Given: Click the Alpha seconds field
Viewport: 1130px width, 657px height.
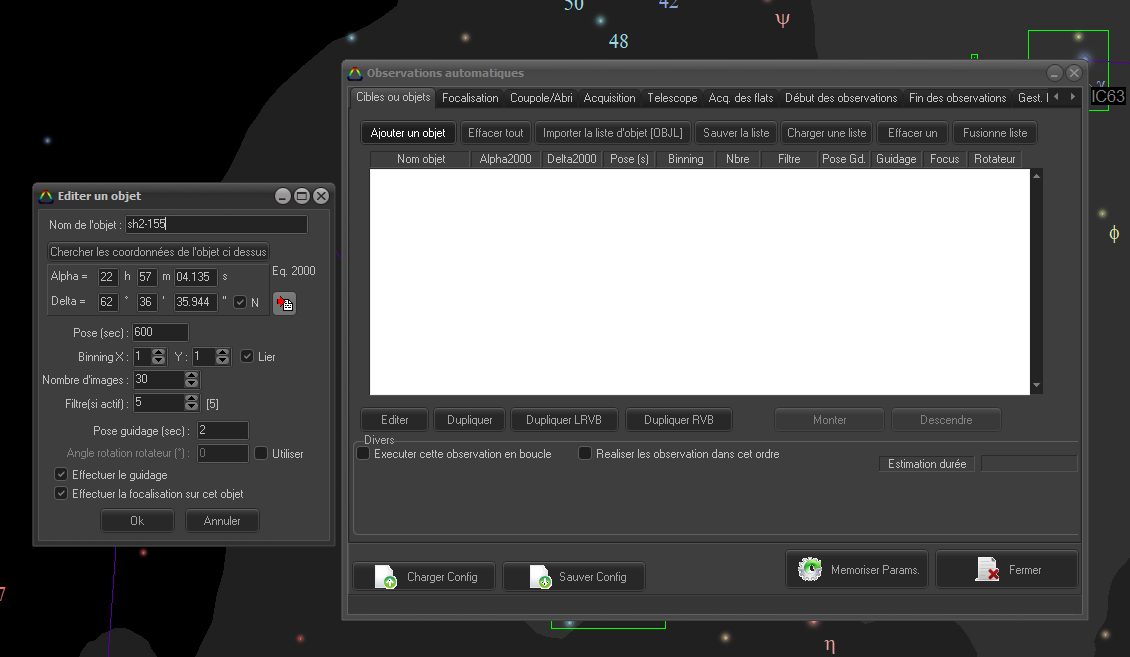Looking at the screenshot, I should tap(195, 277).
